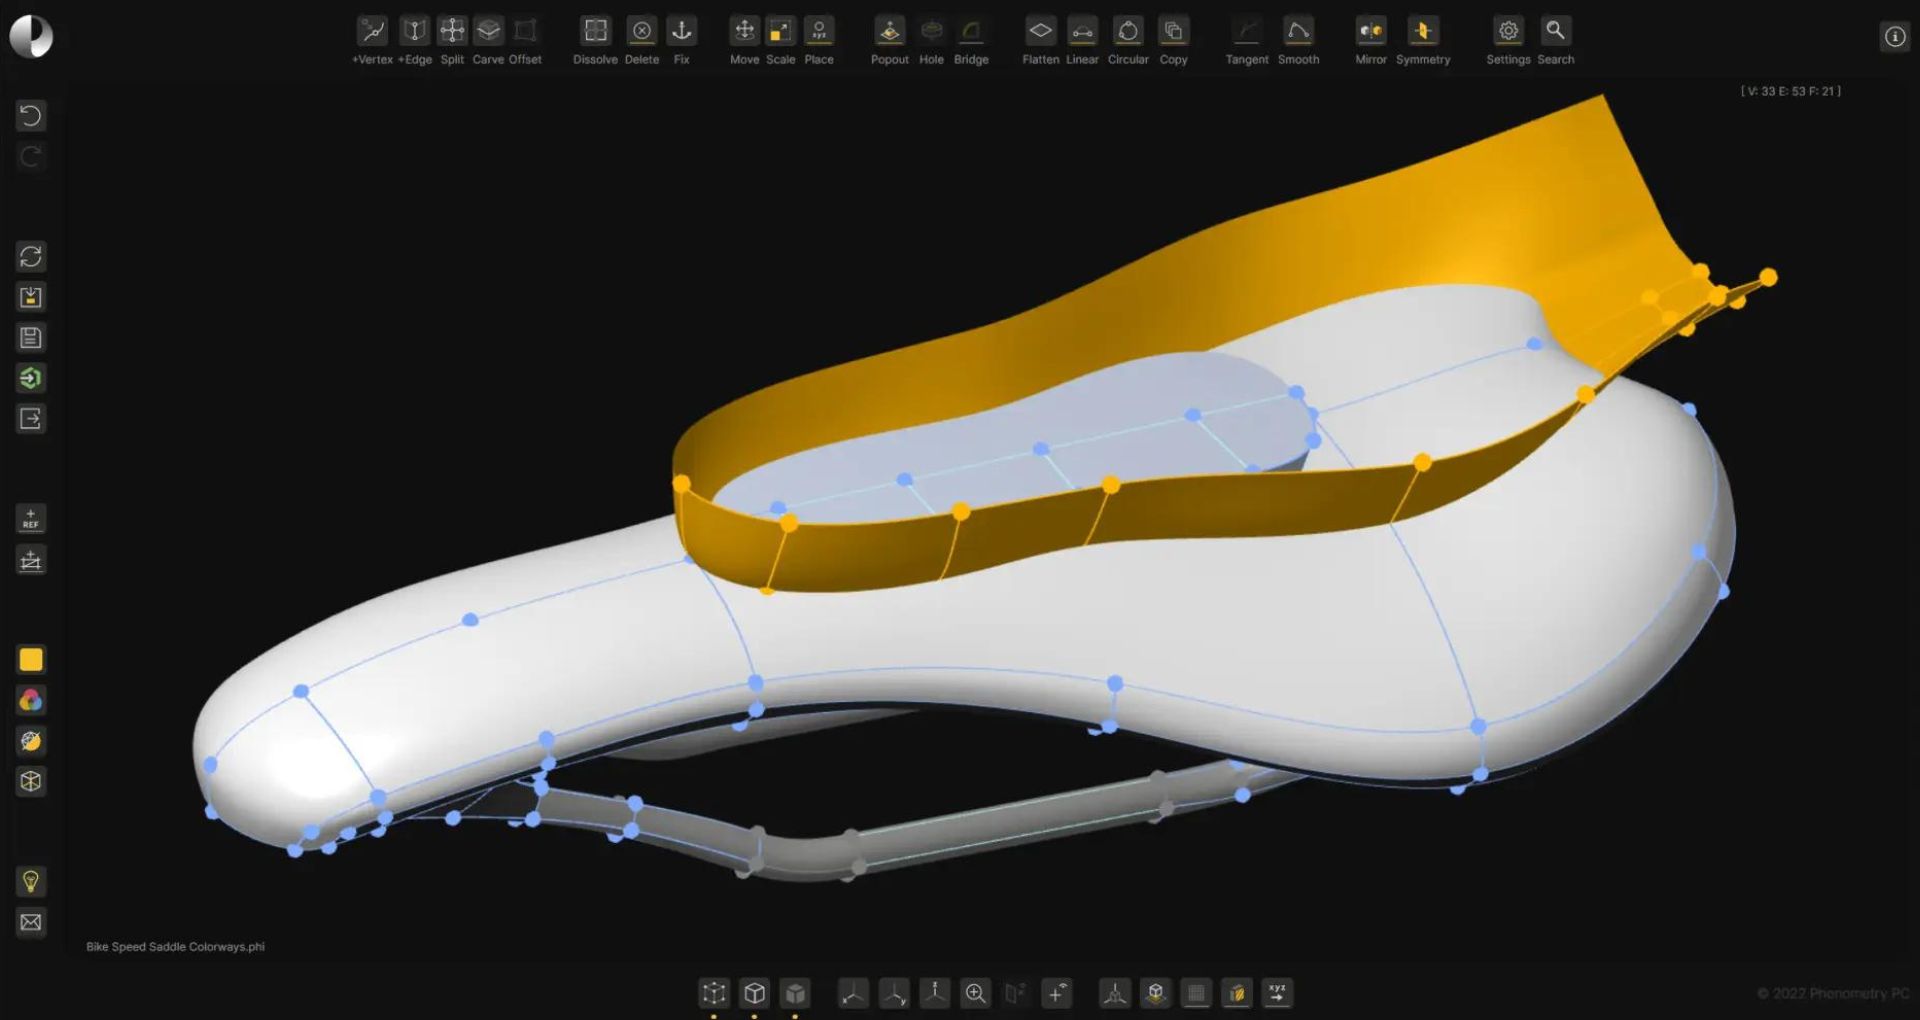1920x1020 pixels.
Task: Click the lightbulb tips icon
Action: [31, 882]
